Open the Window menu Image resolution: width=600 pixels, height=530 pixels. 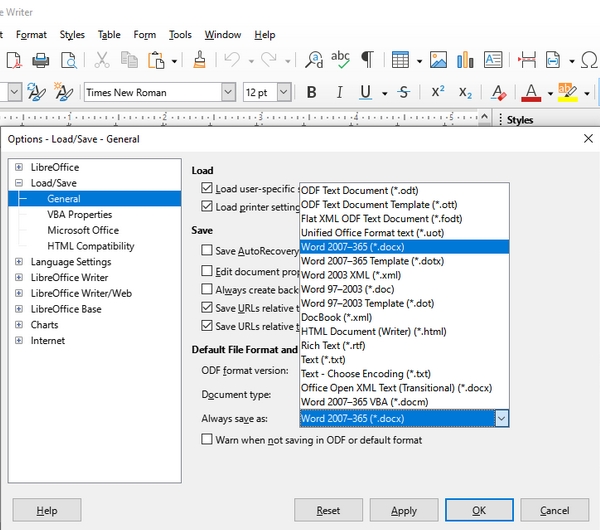coord(223,35)
